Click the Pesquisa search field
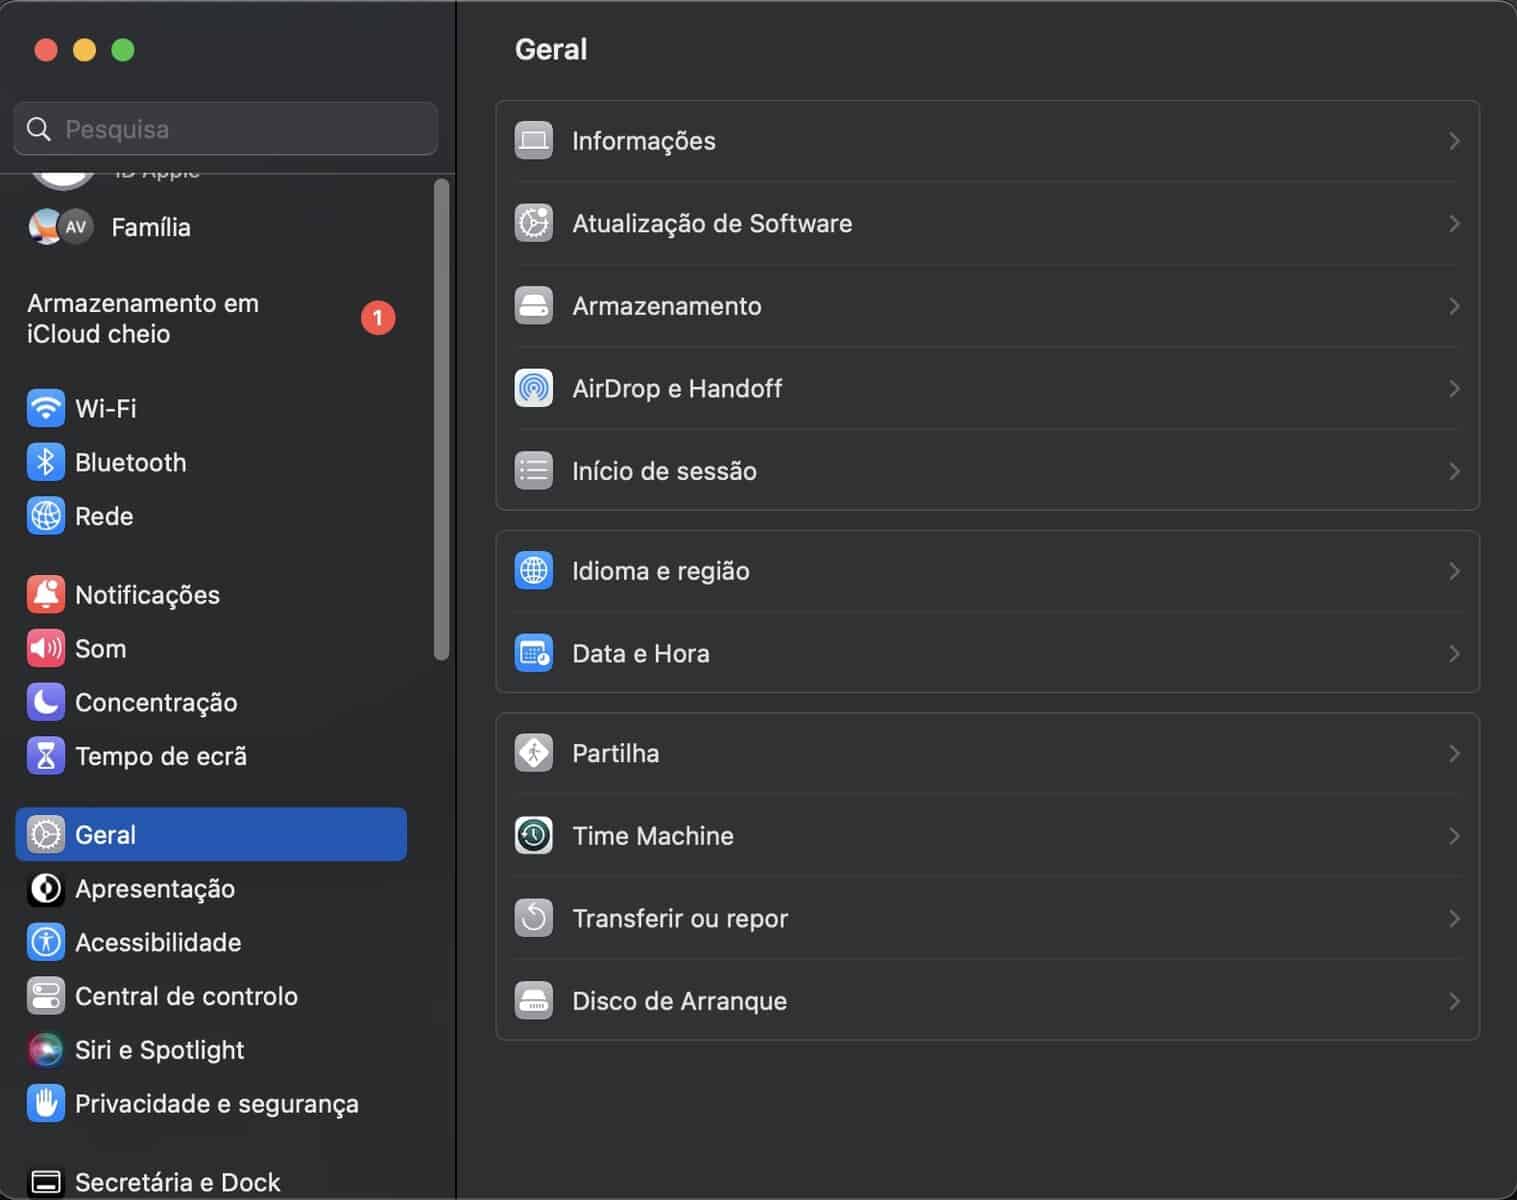 (x=226, y=129)
